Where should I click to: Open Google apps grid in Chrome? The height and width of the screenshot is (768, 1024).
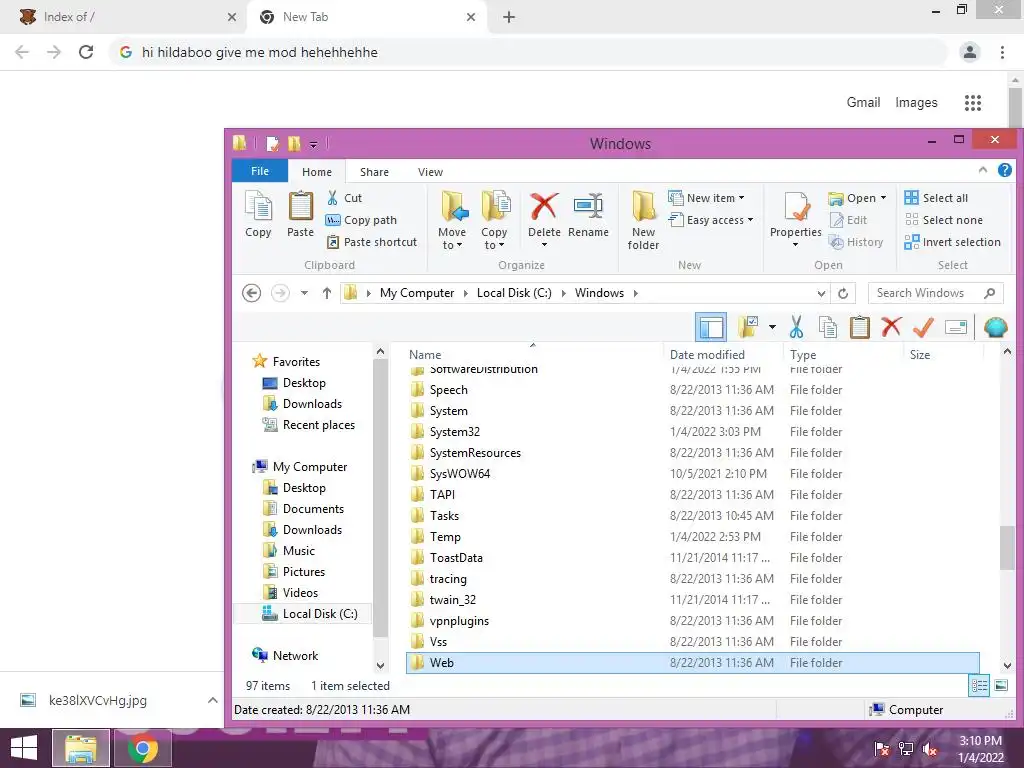(973, 103)
